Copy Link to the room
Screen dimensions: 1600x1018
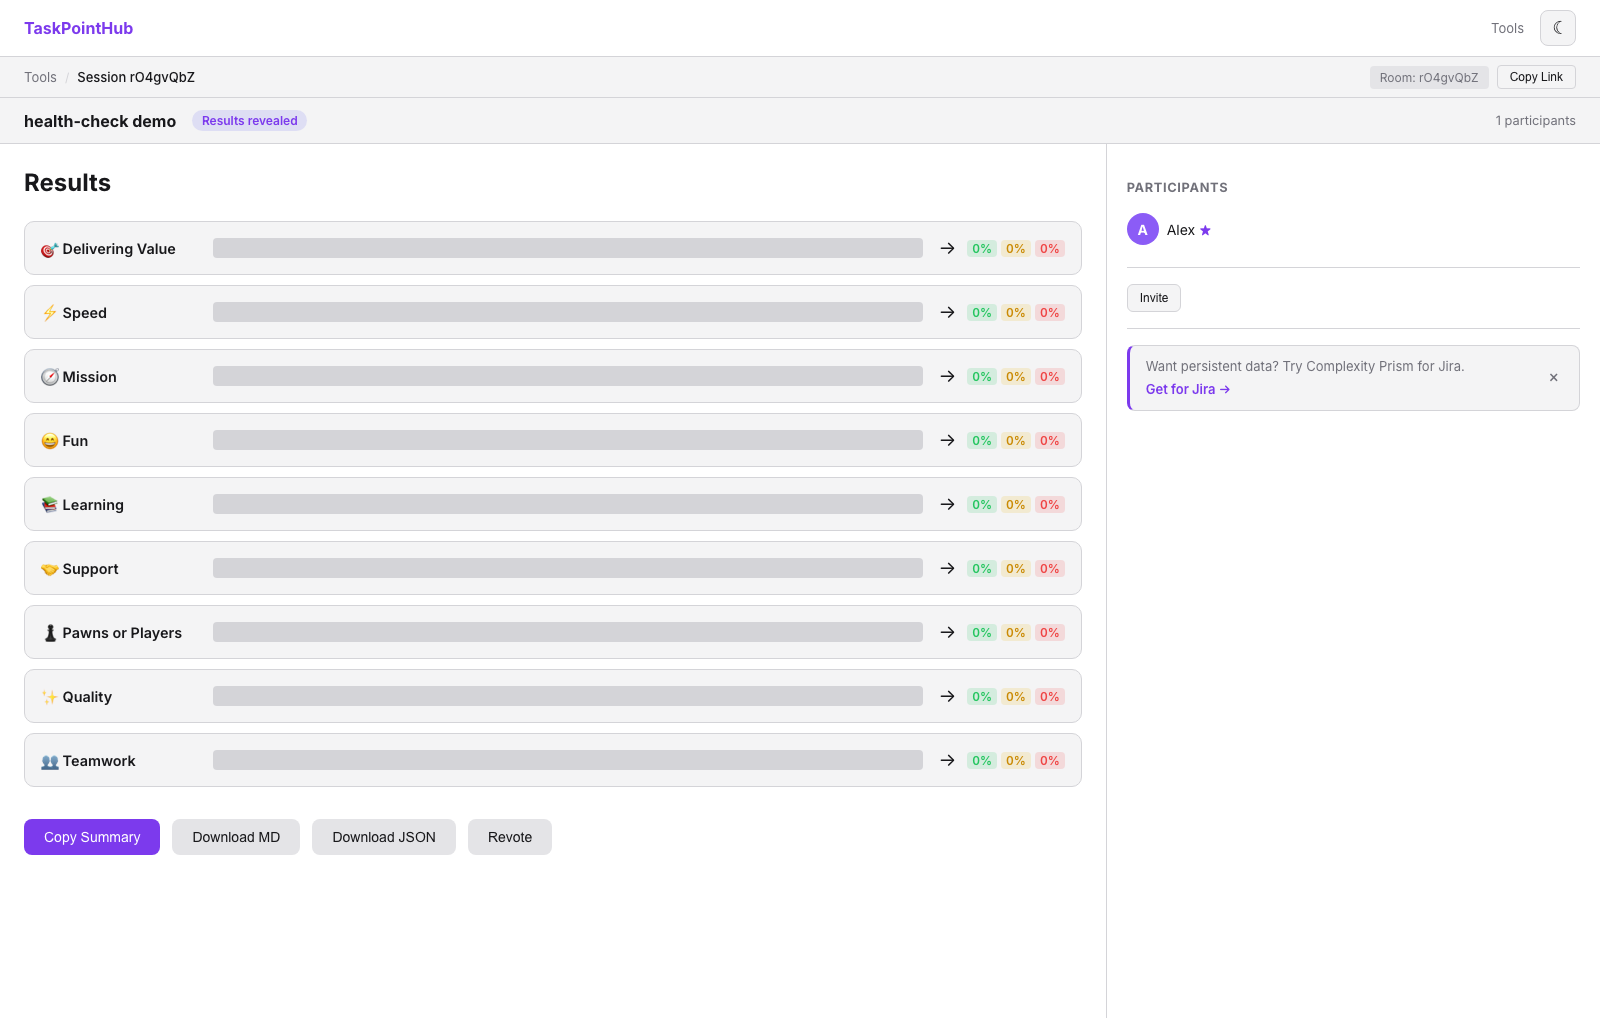point(1536,77)
